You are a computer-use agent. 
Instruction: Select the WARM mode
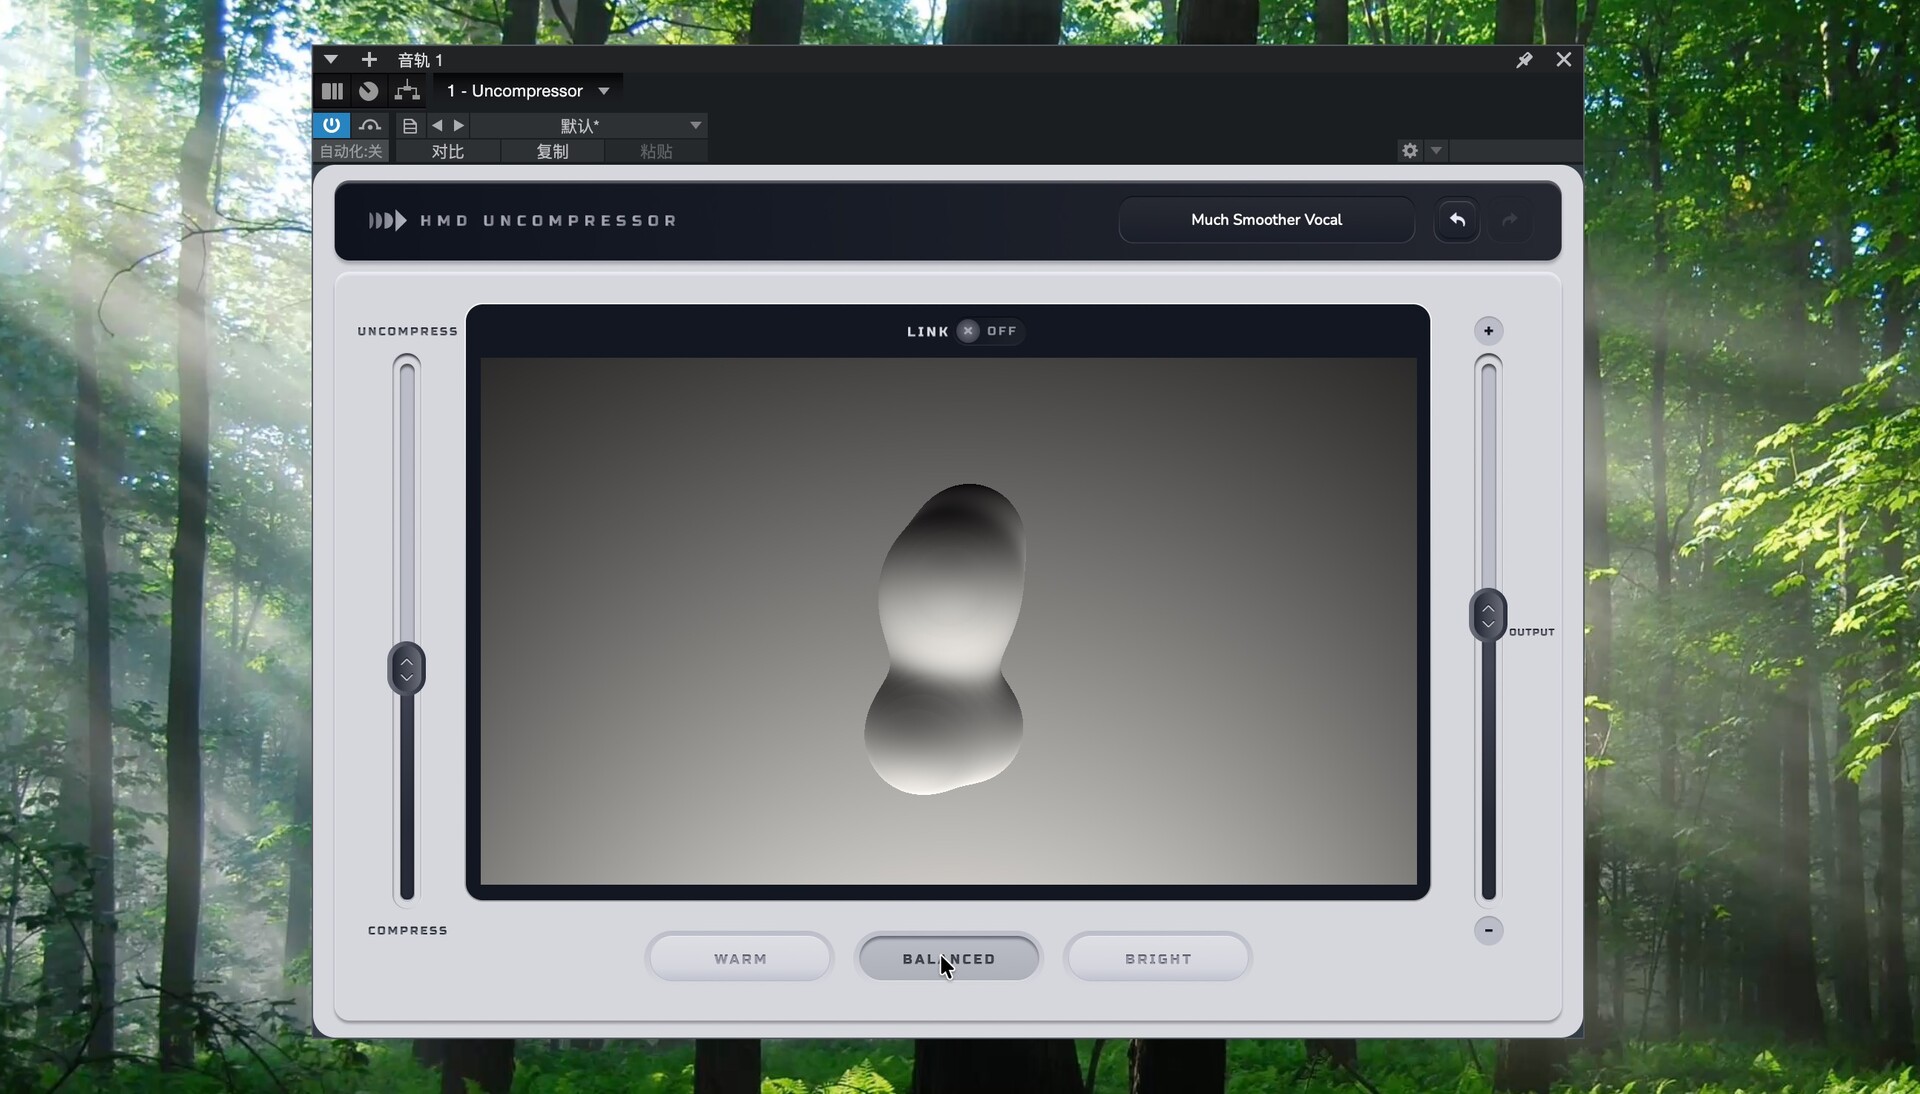point(740,958)
